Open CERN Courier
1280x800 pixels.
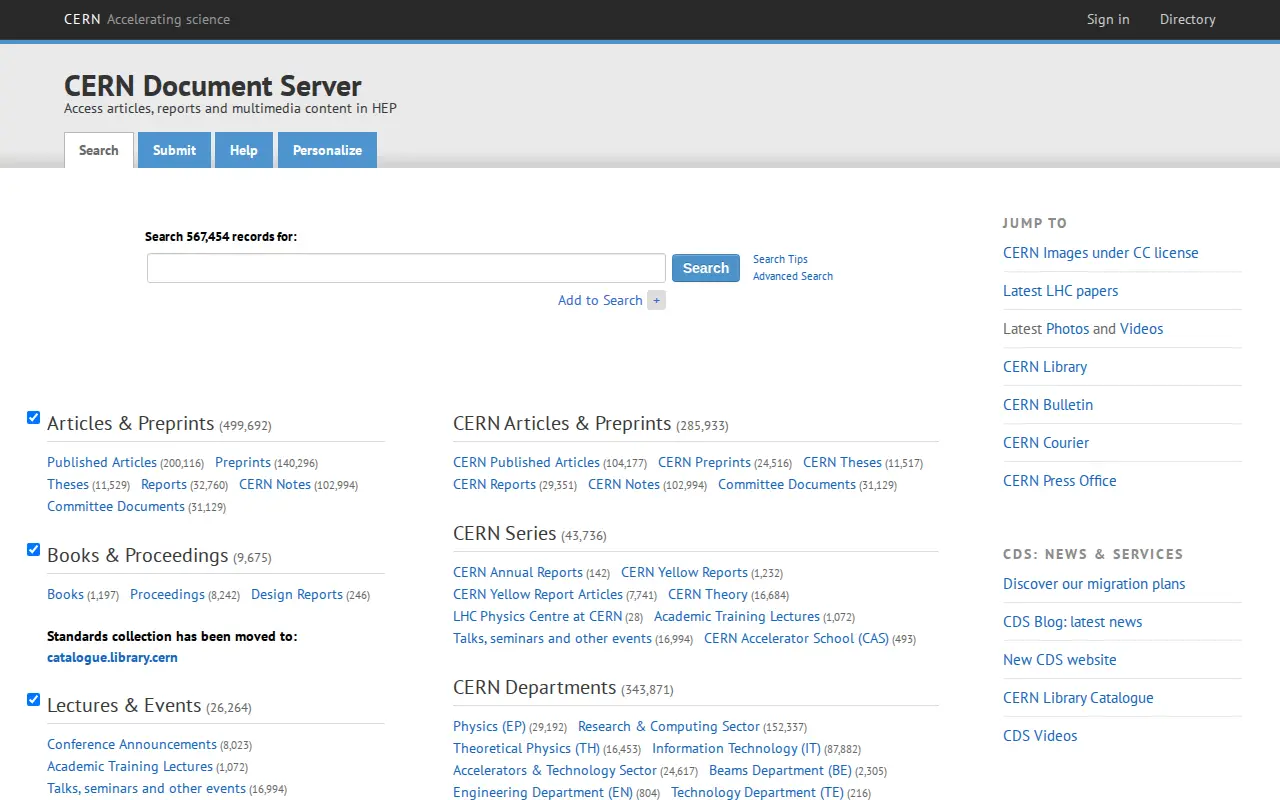pyautogui.click(x=1046, y=443)
